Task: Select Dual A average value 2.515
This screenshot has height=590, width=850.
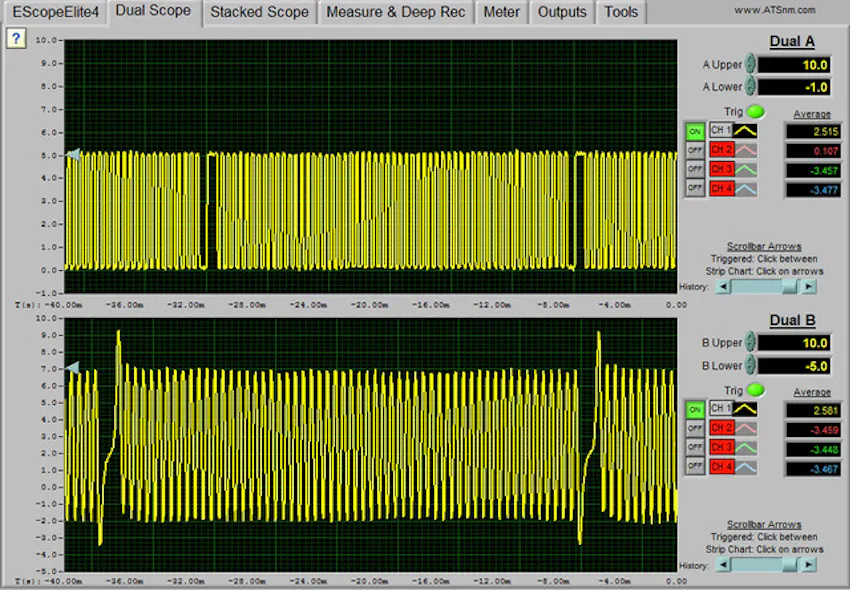Action: click(813, 131)
